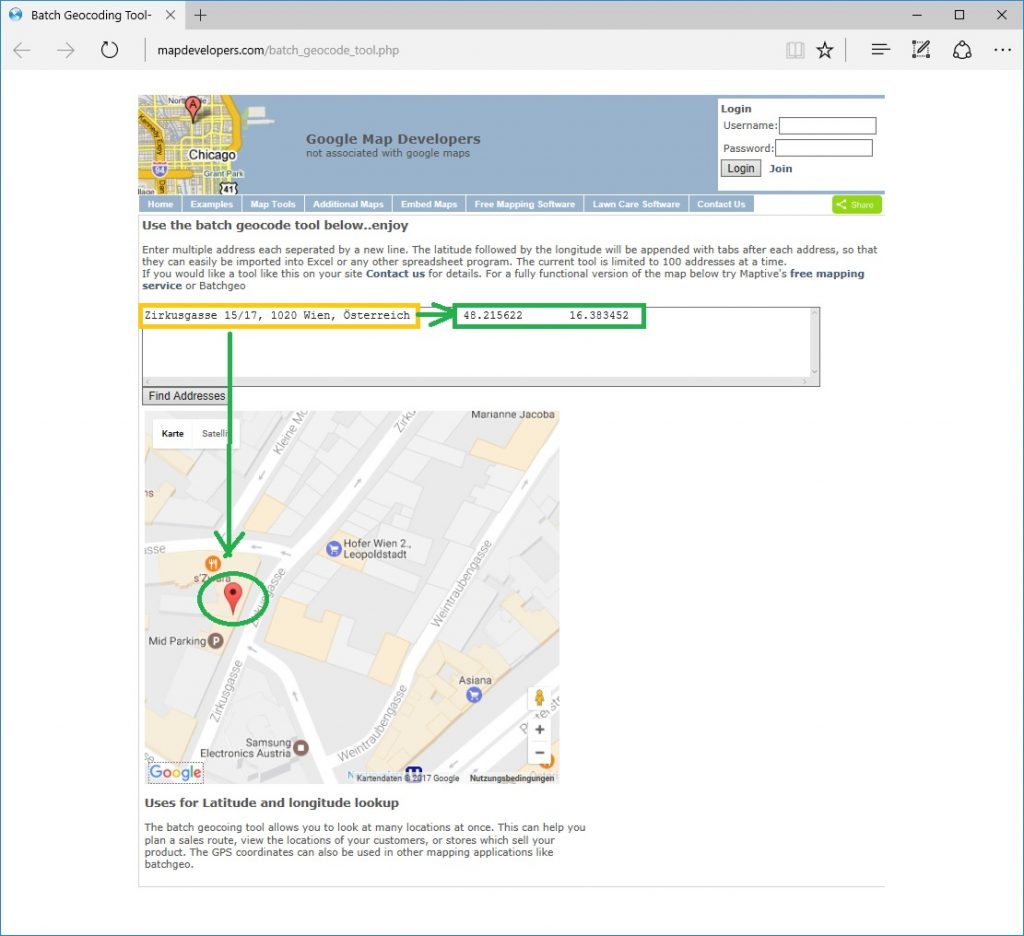Open the Web Note ink icon

pyautogui.click(x=921, y=48)
